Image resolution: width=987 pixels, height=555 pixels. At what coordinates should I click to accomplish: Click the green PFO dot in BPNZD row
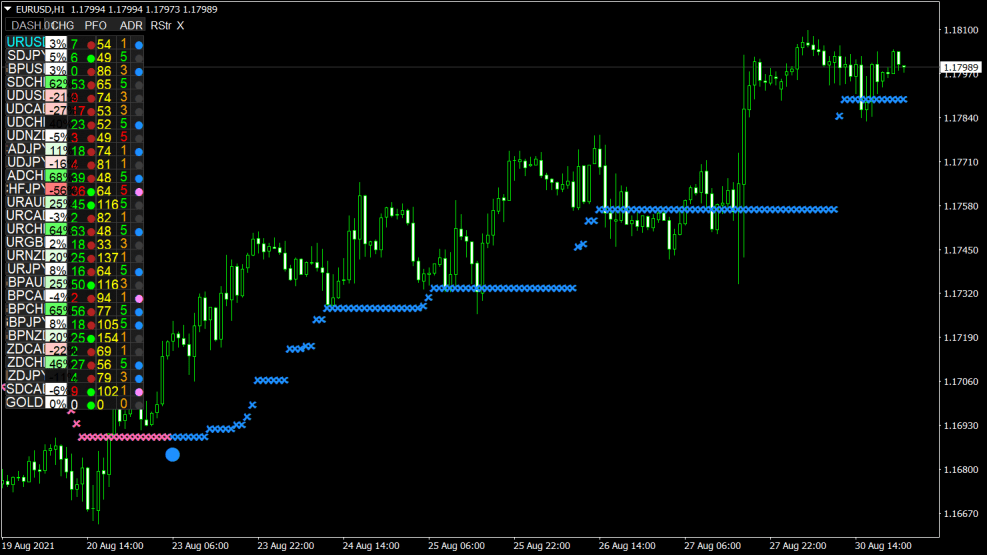91,339
